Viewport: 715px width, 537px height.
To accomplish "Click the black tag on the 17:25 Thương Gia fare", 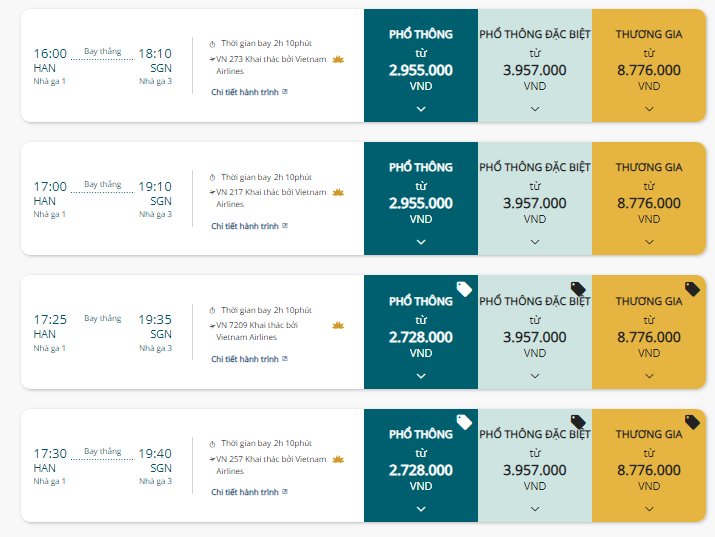I will point(692,289).
